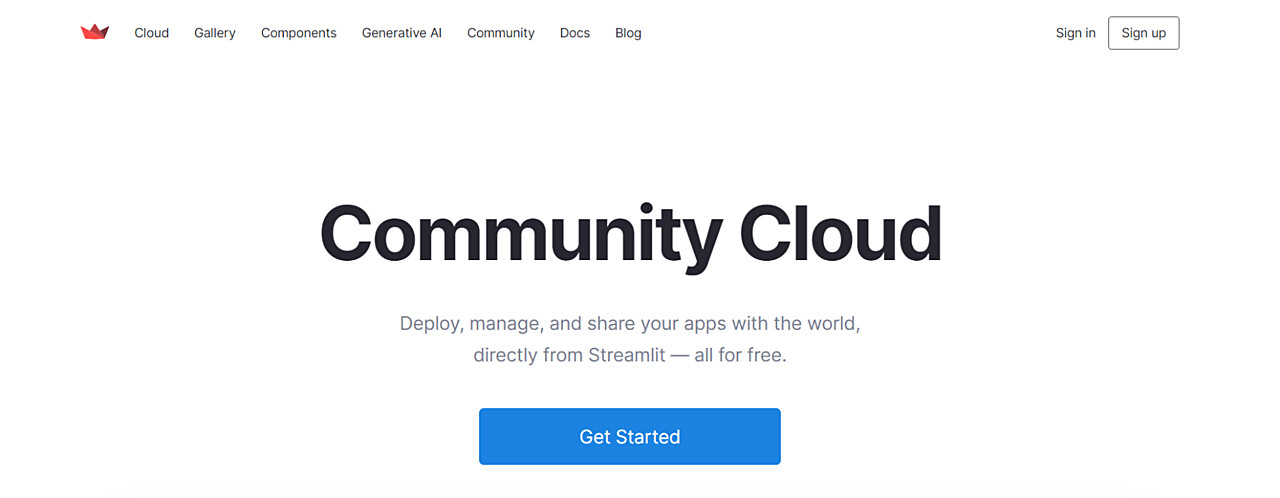The height and width of the screenshot is (498, 1280).
Task: Go to the Gallery page
Action: click(x=215, y=33)
